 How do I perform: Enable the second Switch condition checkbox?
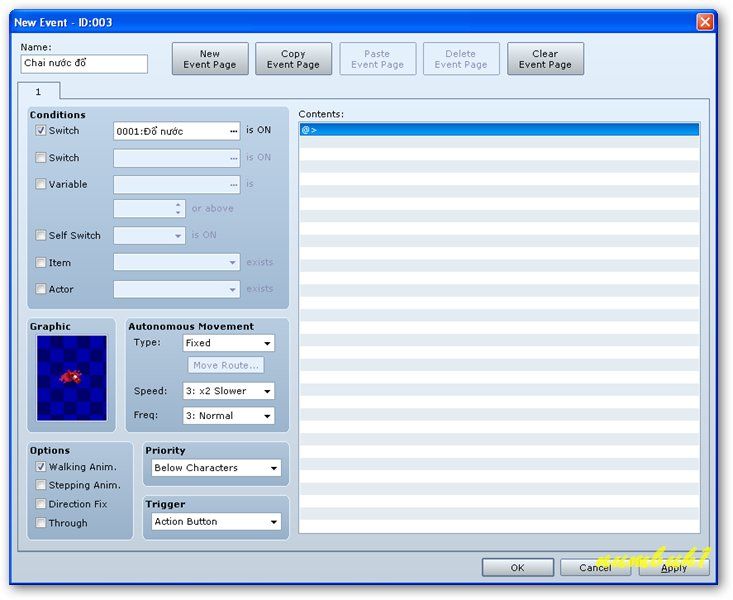[x=41, y=158]
